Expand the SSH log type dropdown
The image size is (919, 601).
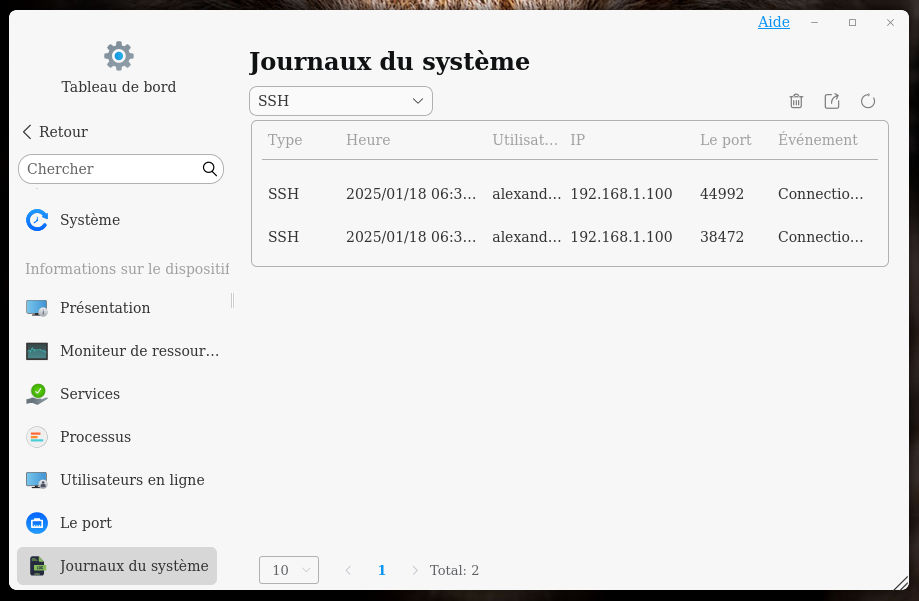pos(340,101)
